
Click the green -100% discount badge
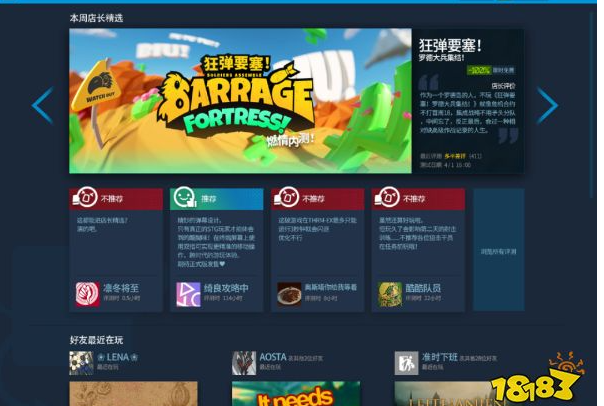pyautogui.click(x=479, y=70)
